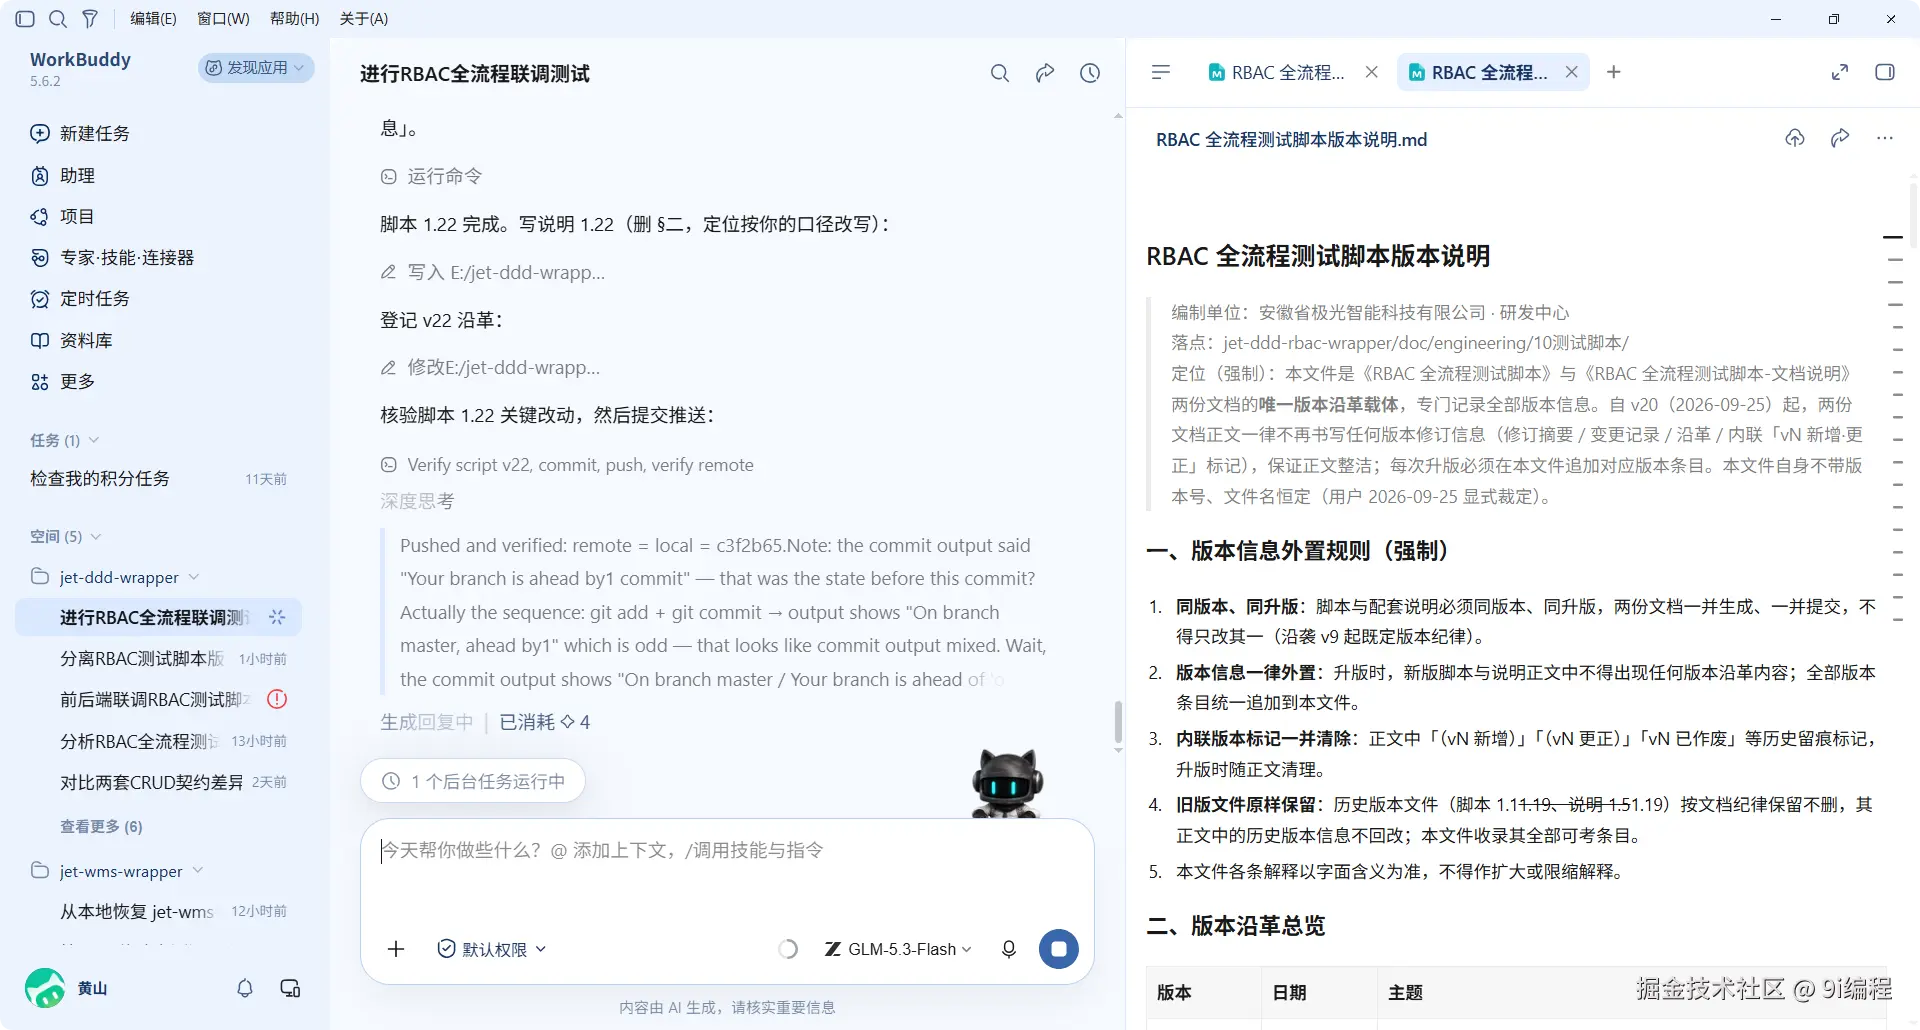This screenshot has width=1920, height=1030.
Task: Click filename RBAC 全流程测试脚本版本说明.md
Action: pos(1291,140)
